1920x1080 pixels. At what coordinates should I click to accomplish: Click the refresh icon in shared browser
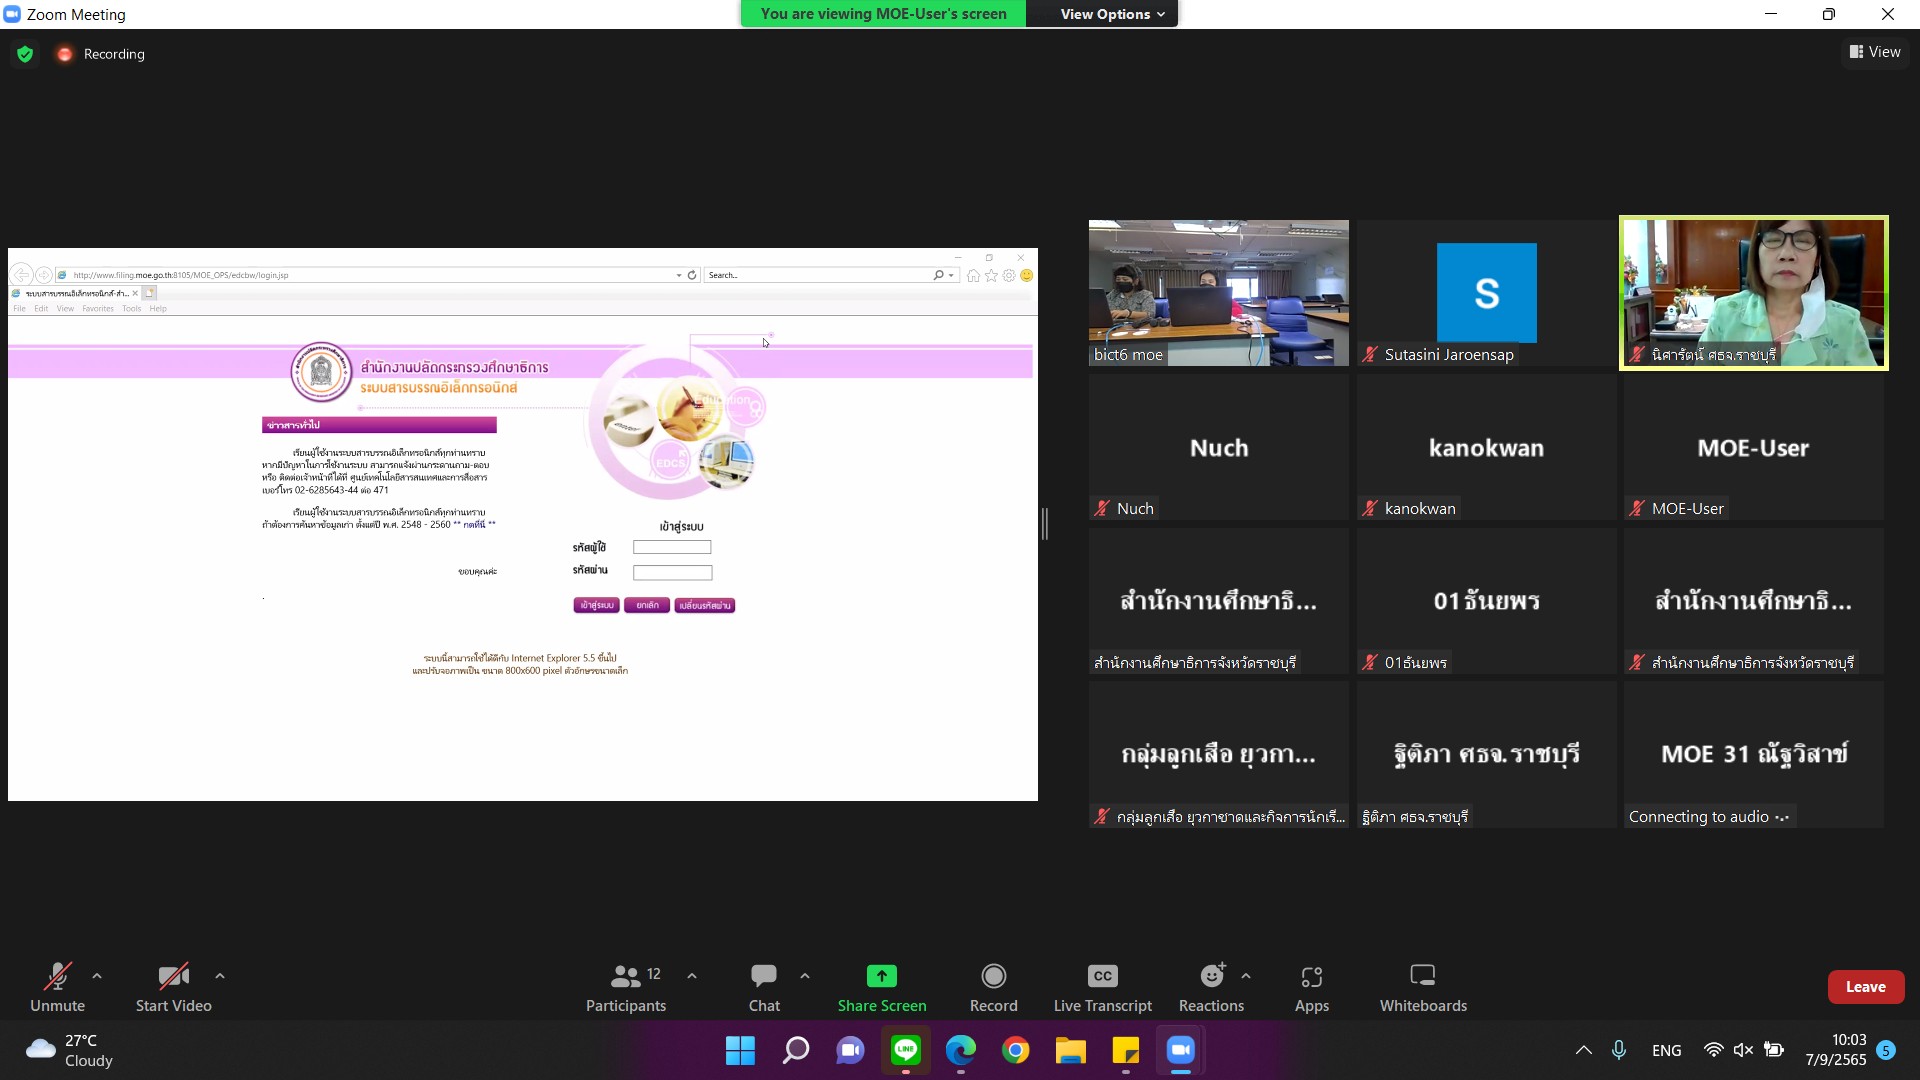[x=692, y=275]
